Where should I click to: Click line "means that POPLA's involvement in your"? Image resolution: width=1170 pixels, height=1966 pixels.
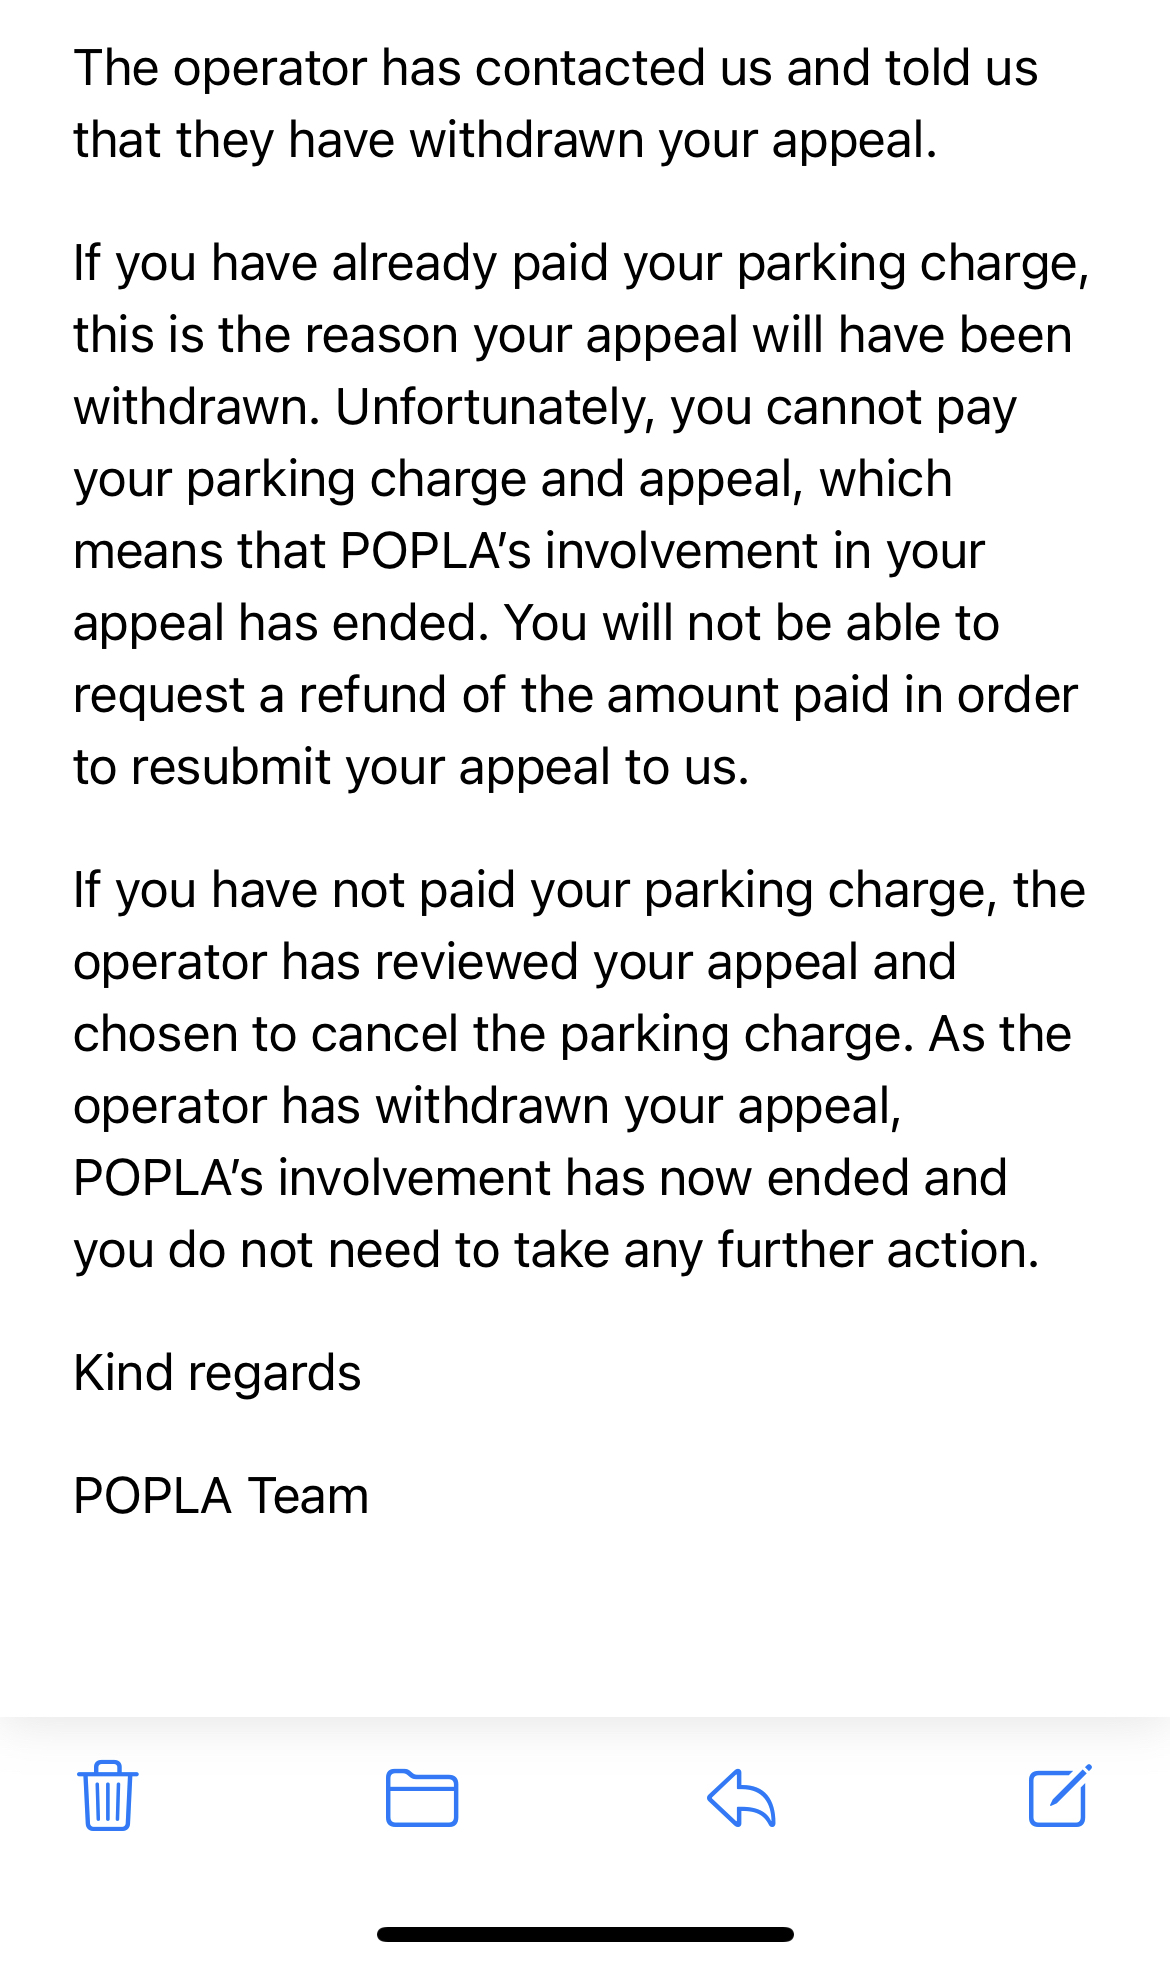pos(529,551)
